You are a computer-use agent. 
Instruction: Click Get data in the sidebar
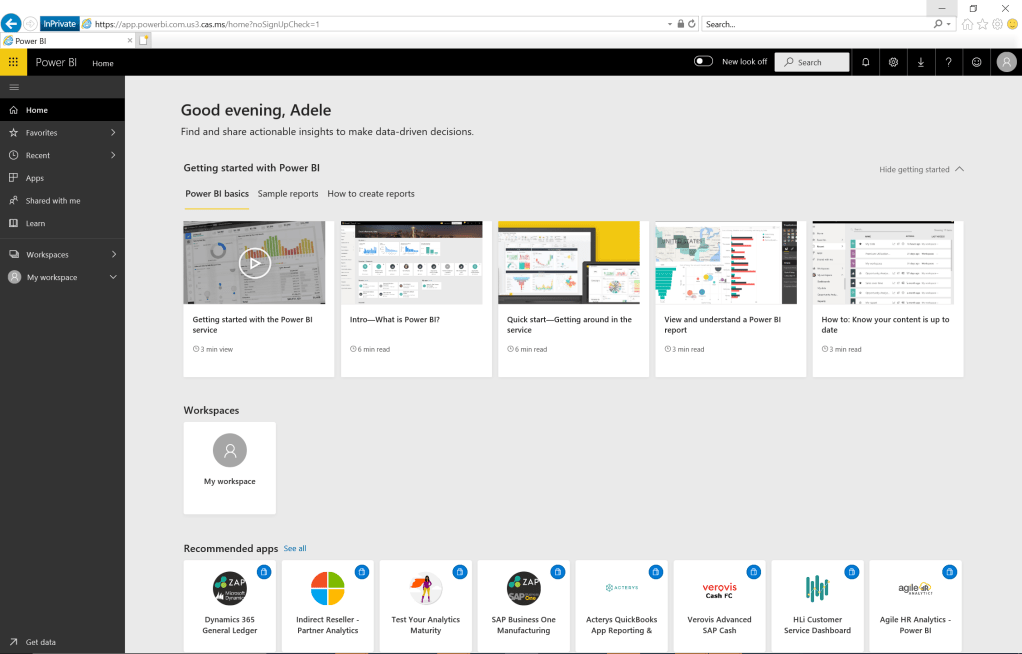[40, 642]
